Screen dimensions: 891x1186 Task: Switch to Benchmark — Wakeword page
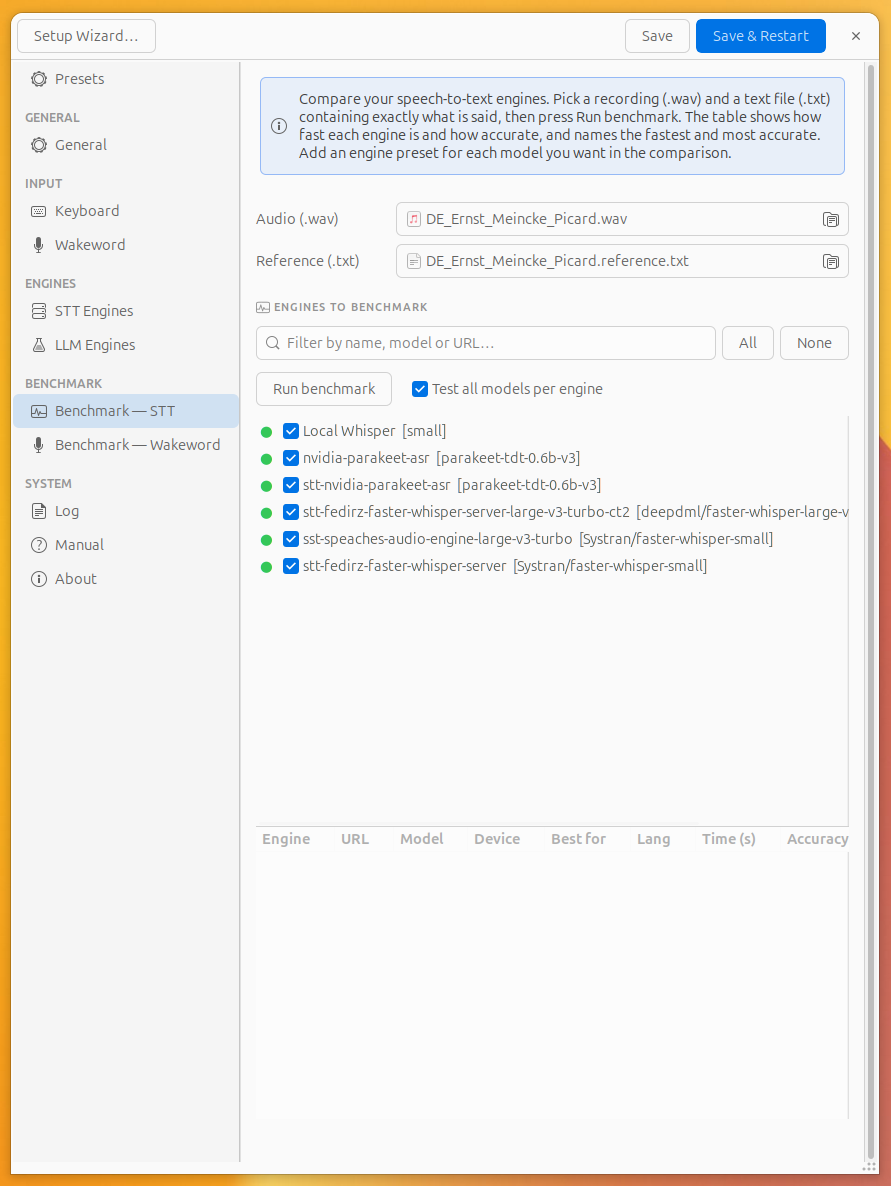tap(126, 445)
